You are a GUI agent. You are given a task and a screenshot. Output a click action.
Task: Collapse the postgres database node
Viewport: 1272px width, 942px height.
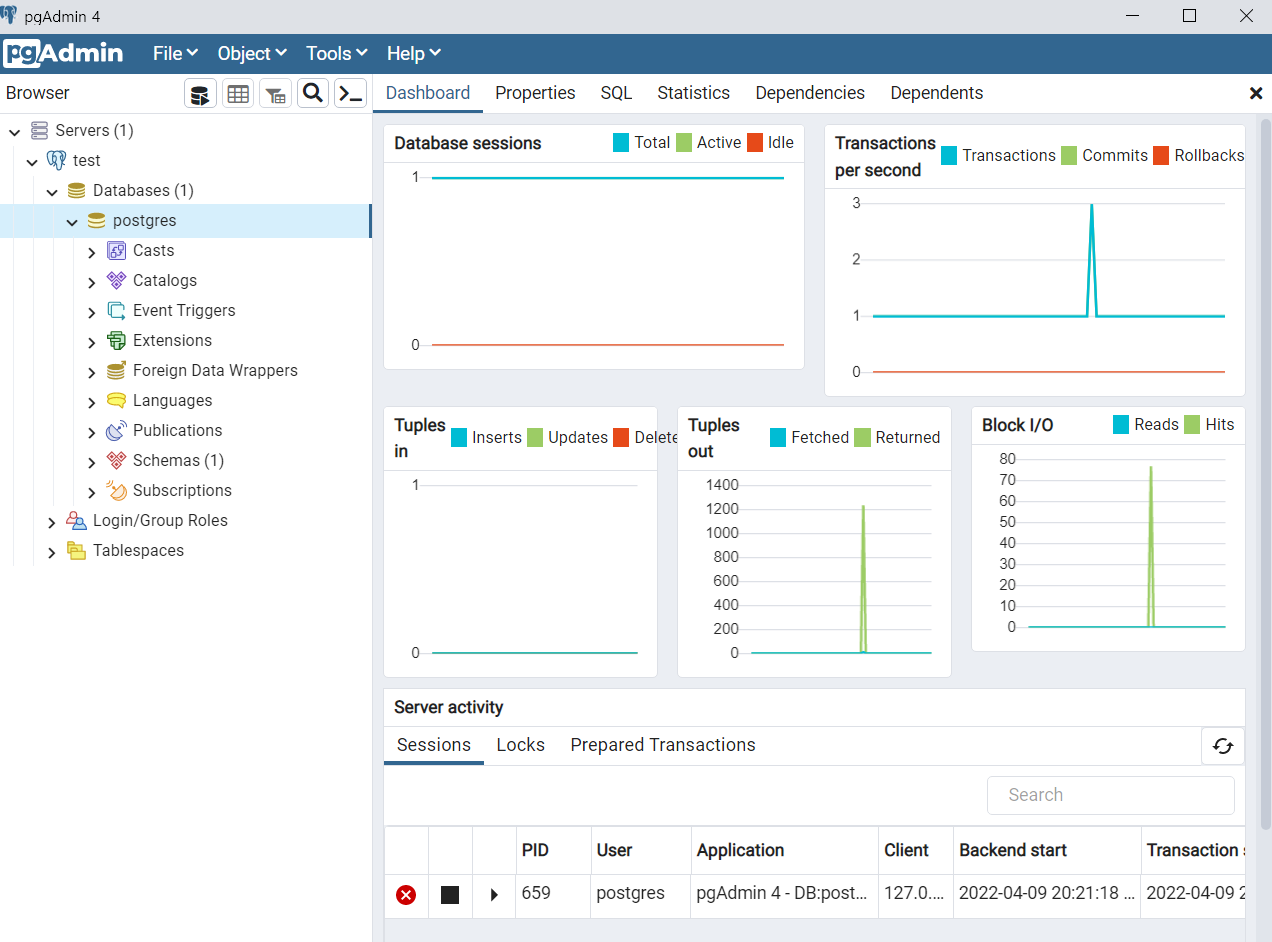pos(72,222)
